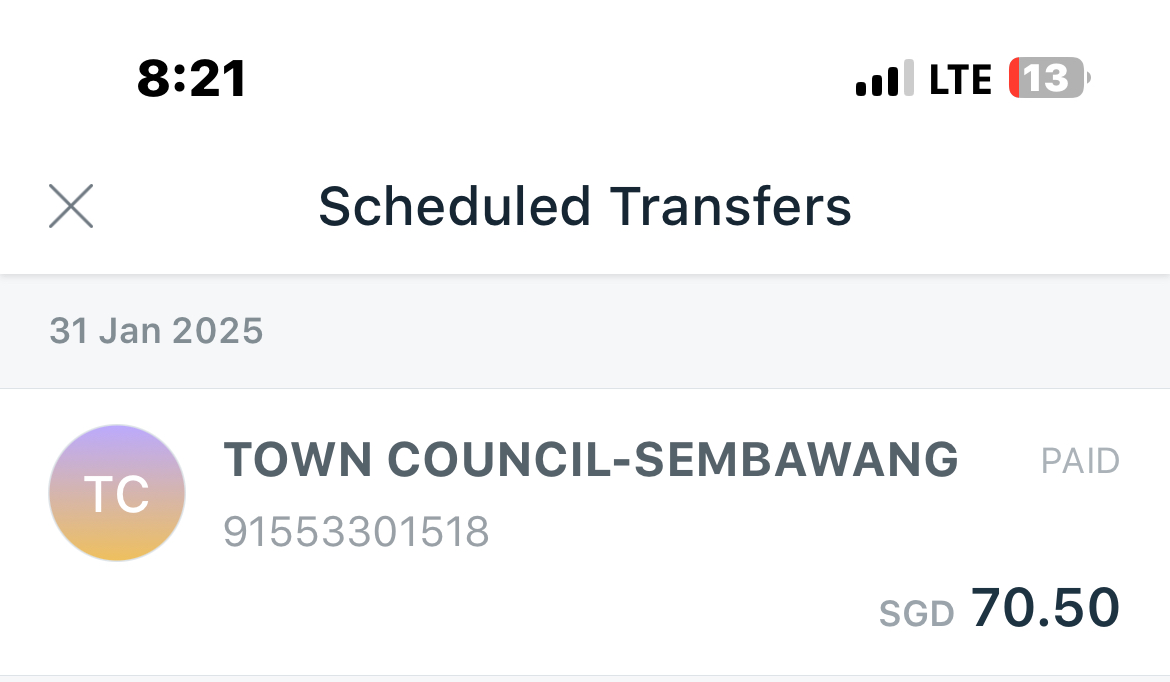Screen dimensions: 1170x682
Task: Tap the PAID status label
Action: click(x=1080, y=461)
